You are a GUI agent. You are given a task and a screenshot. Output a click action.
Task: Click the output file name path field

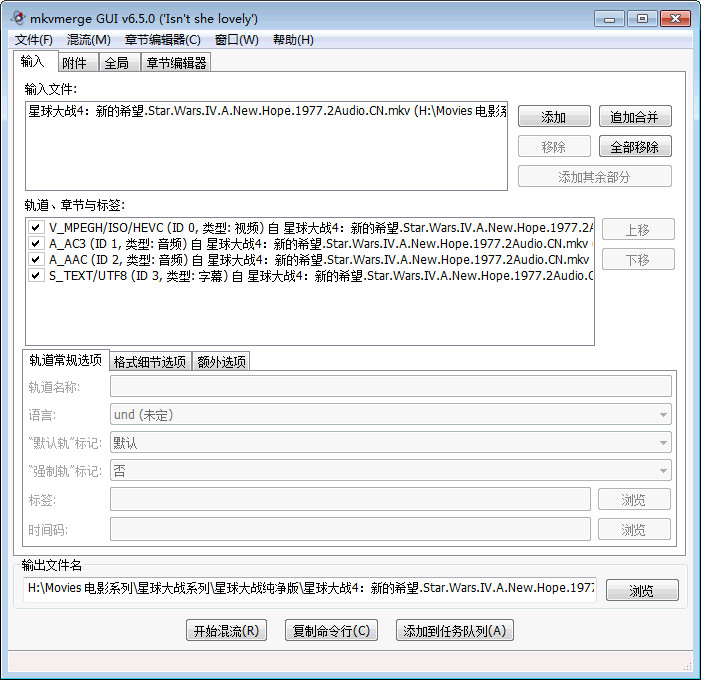click(x=309, y=589)
